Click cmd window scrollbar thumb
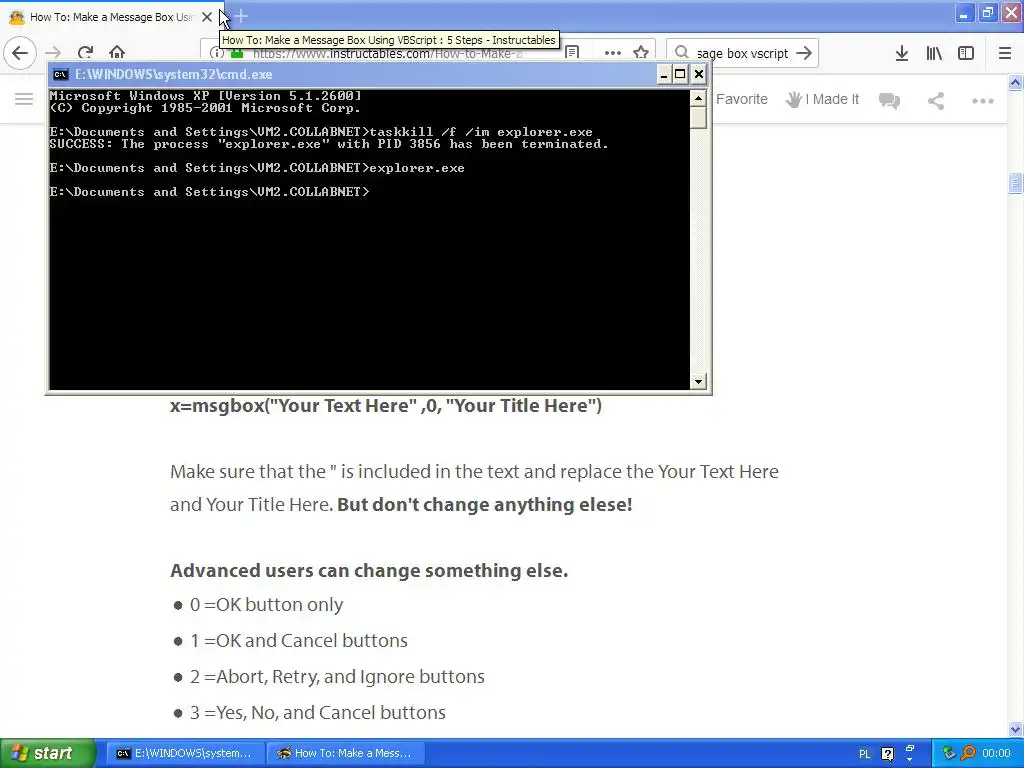The width and height of the screenshot is (1024, 768). (x=698, y=118)
